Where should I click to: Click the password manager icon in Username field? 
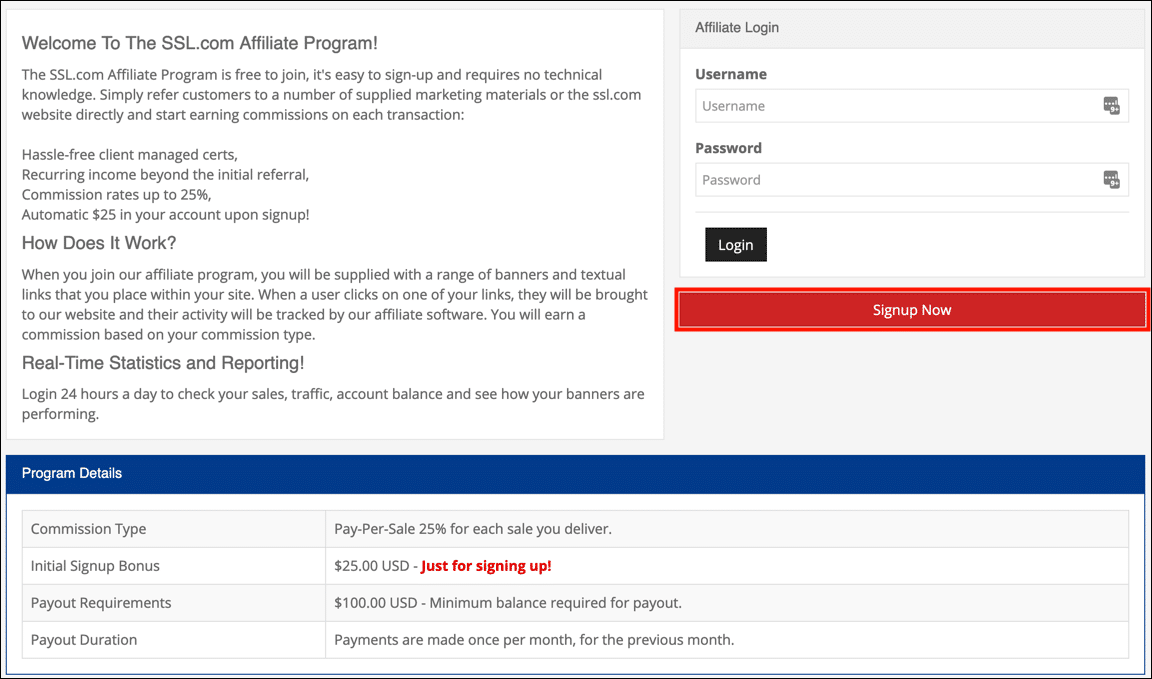(1111, 106)
